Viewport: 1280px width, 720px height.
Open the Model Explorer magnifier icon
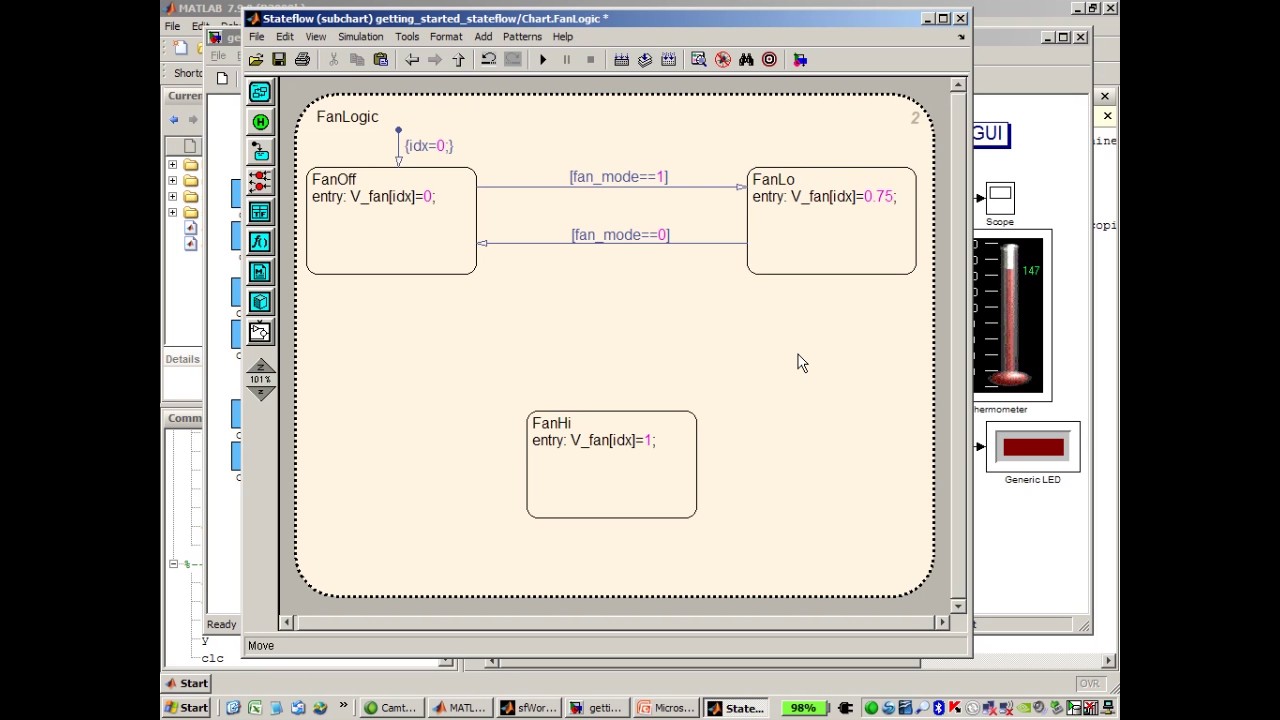pos(699,60)
